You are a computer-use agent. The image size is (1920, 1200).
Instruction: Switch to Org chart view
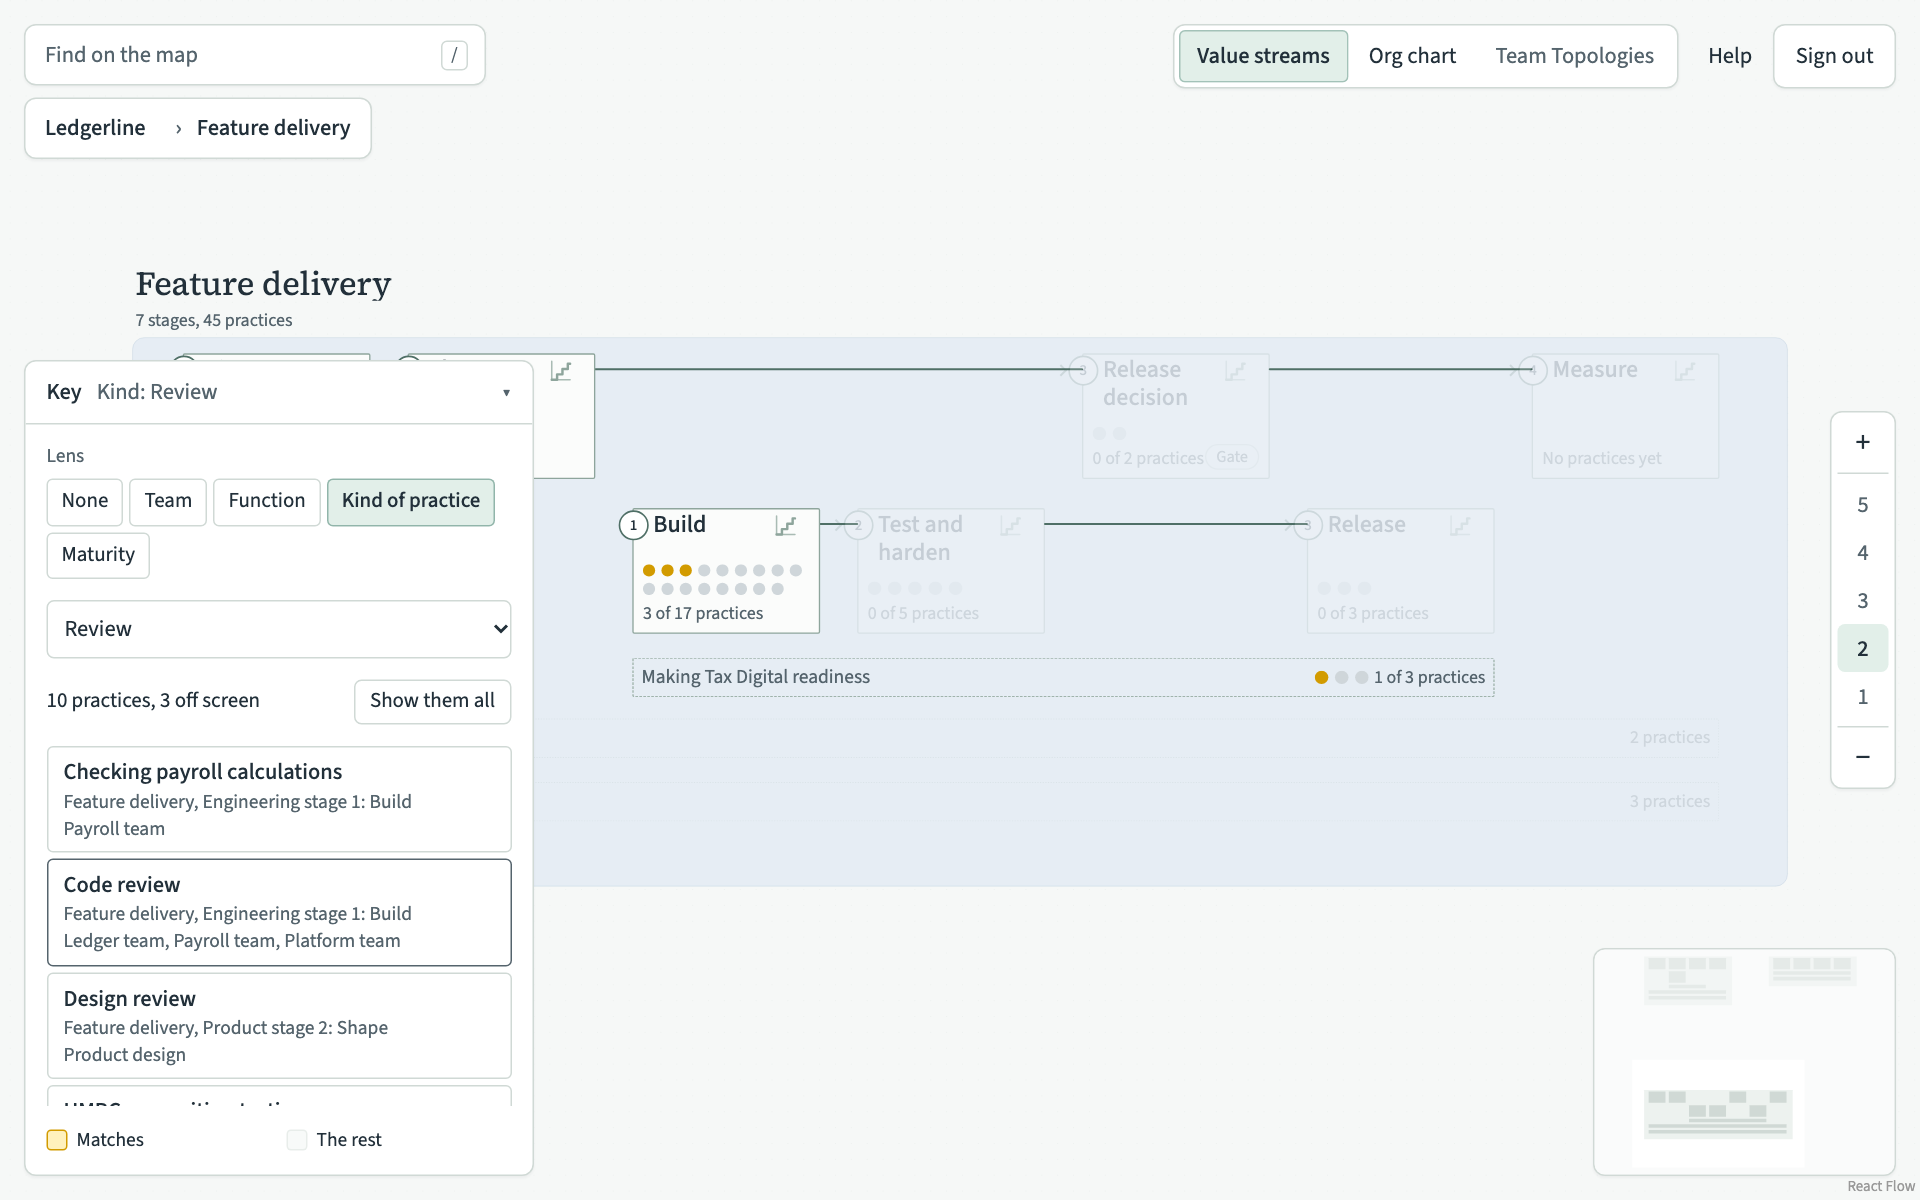[1412, 56]
